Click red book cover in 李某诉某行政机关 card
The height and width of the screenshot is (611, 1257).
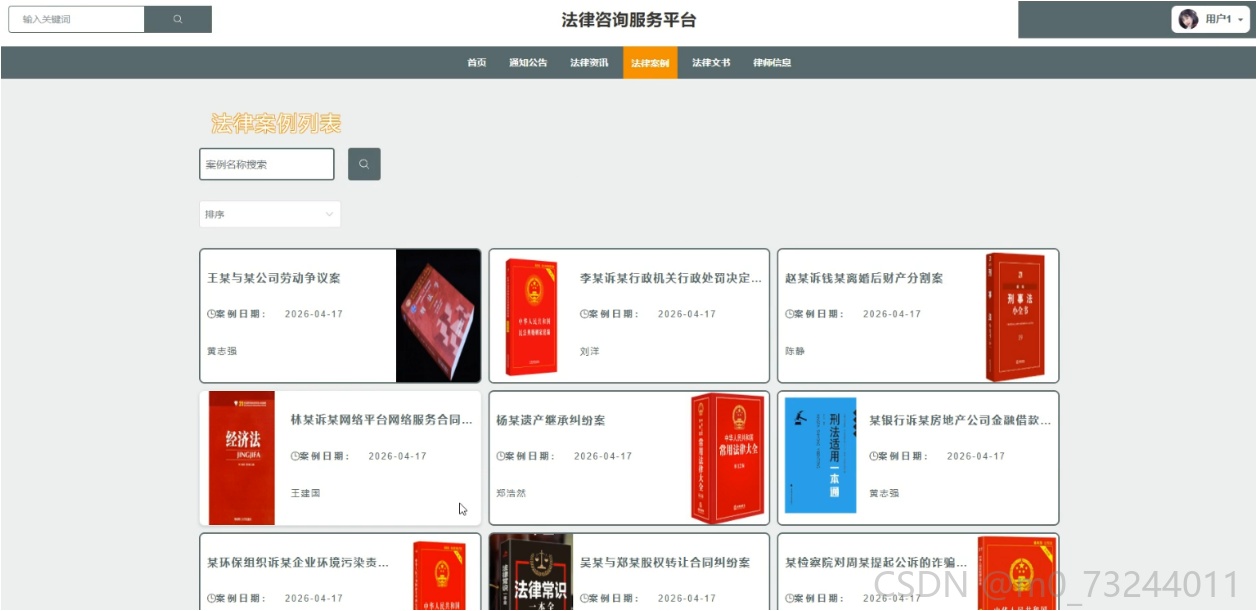click(531, 316)
